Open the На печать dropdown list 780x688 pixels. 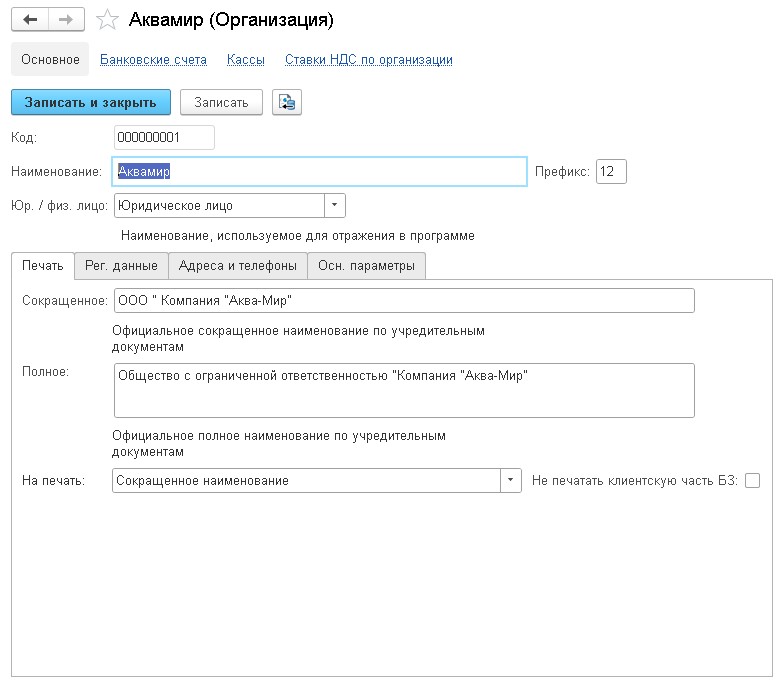coord(512,481)
